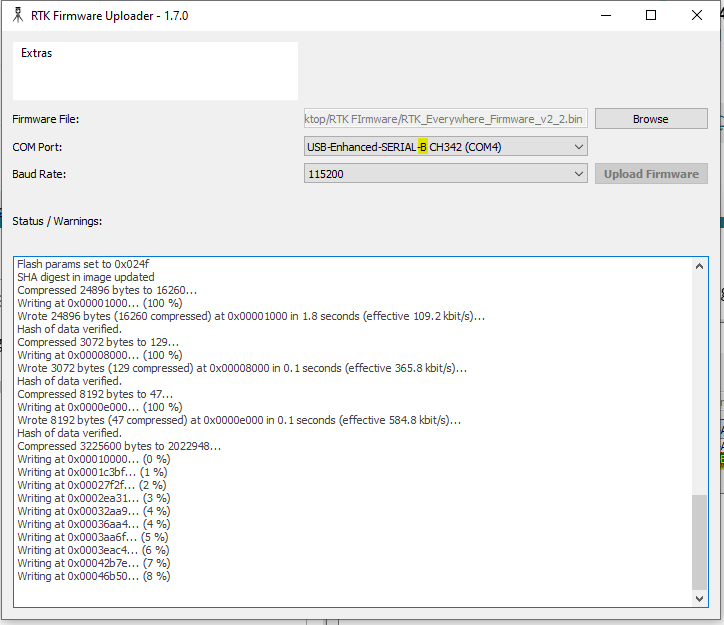Maximize the RTK Firmware Uploader window

(651, 15)
